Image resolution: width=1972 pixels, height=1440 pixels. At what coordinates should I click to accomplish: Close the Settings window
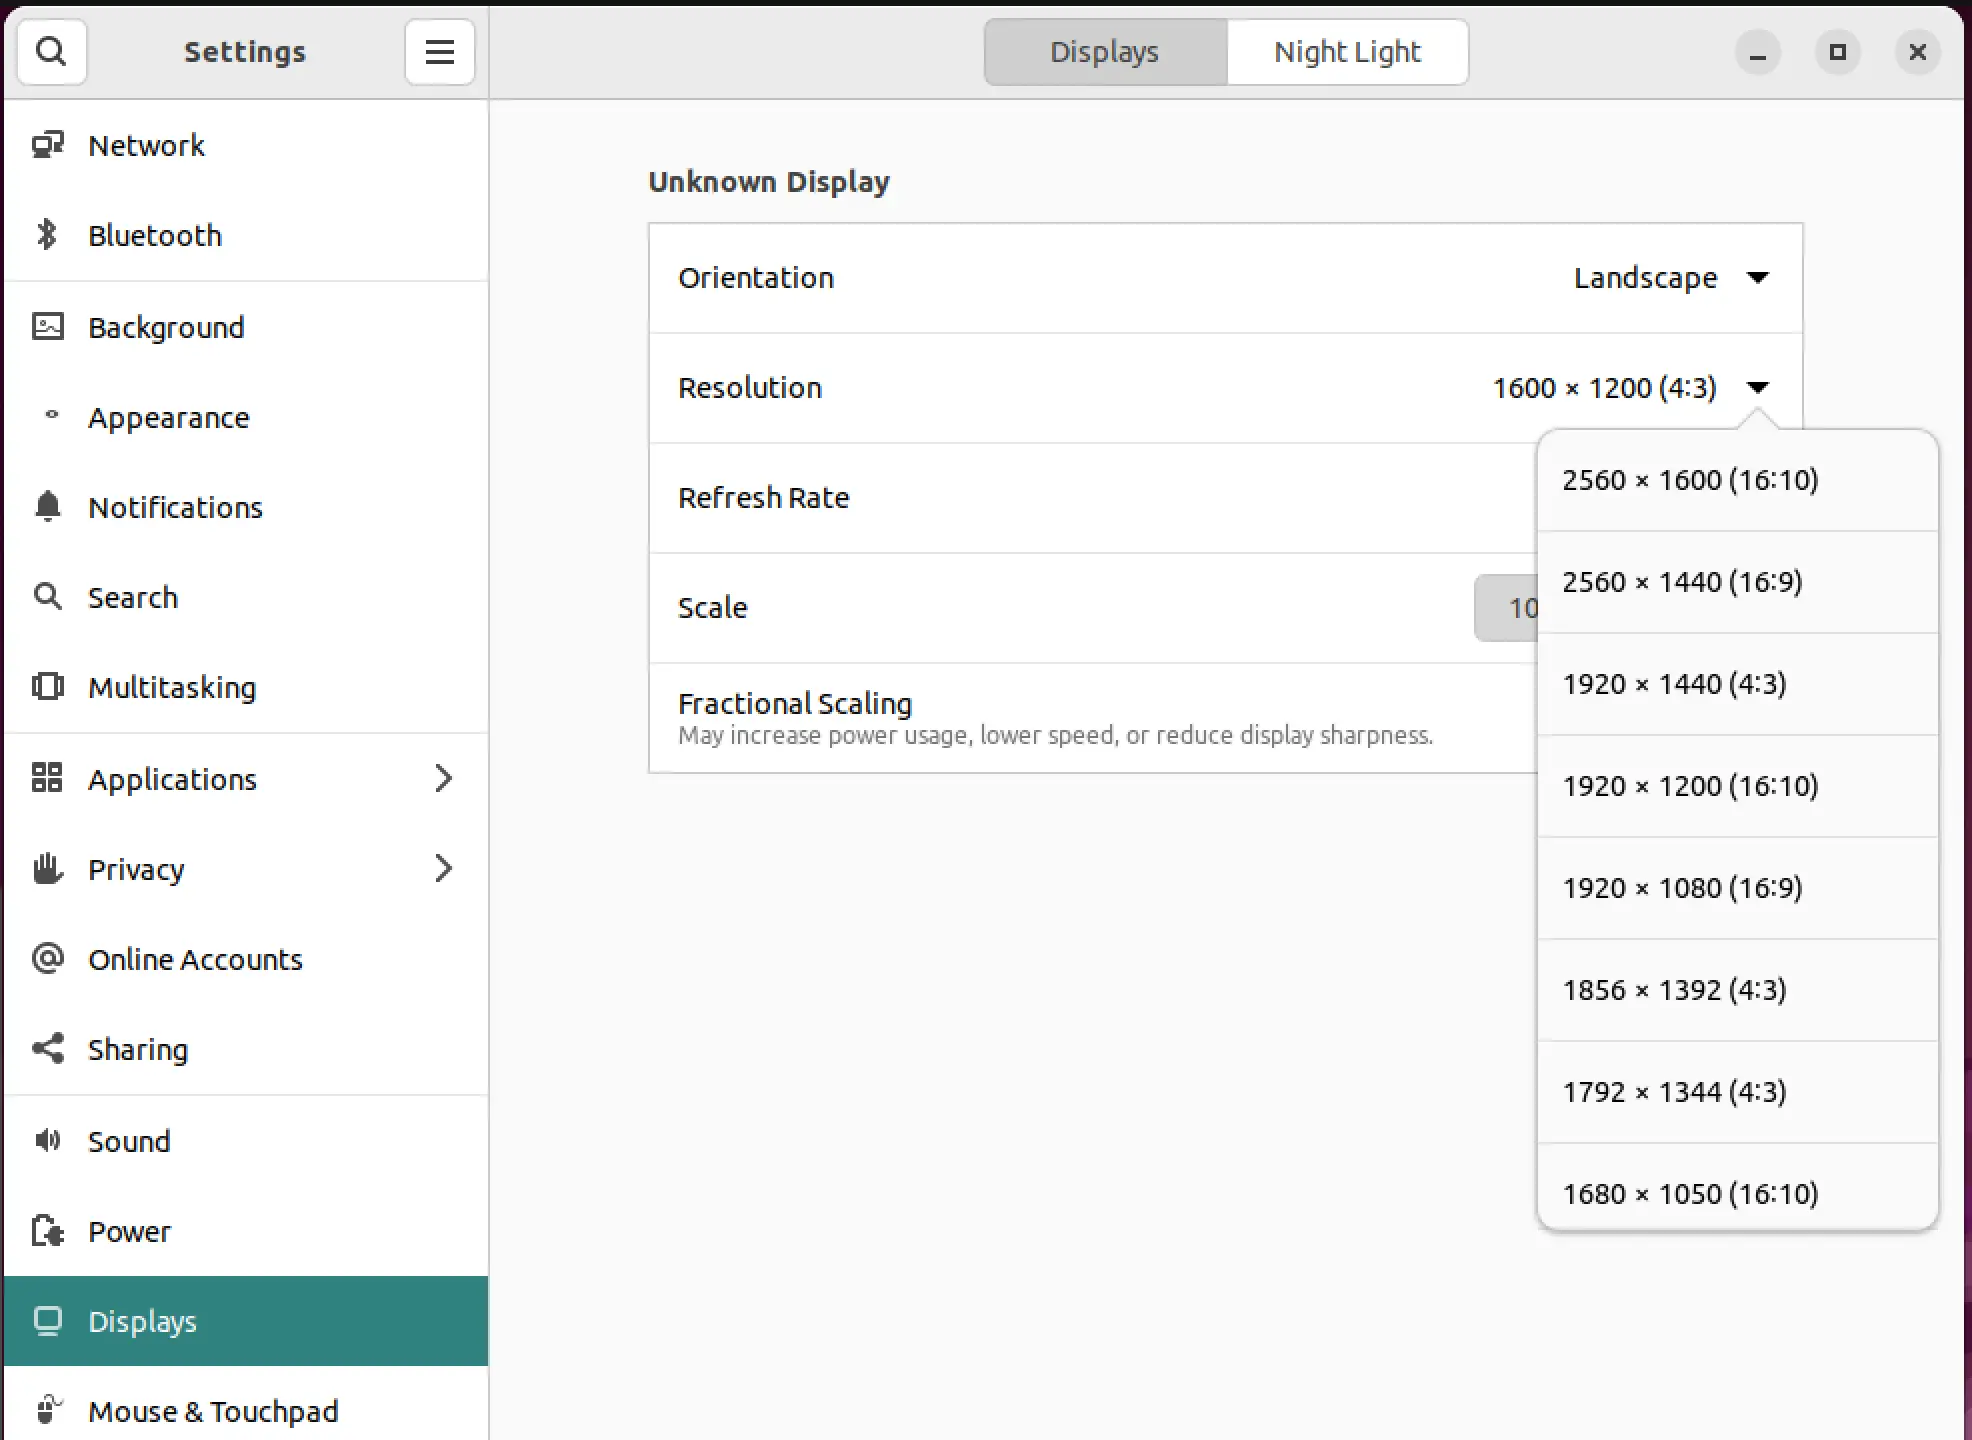(x=1917, y=52)
